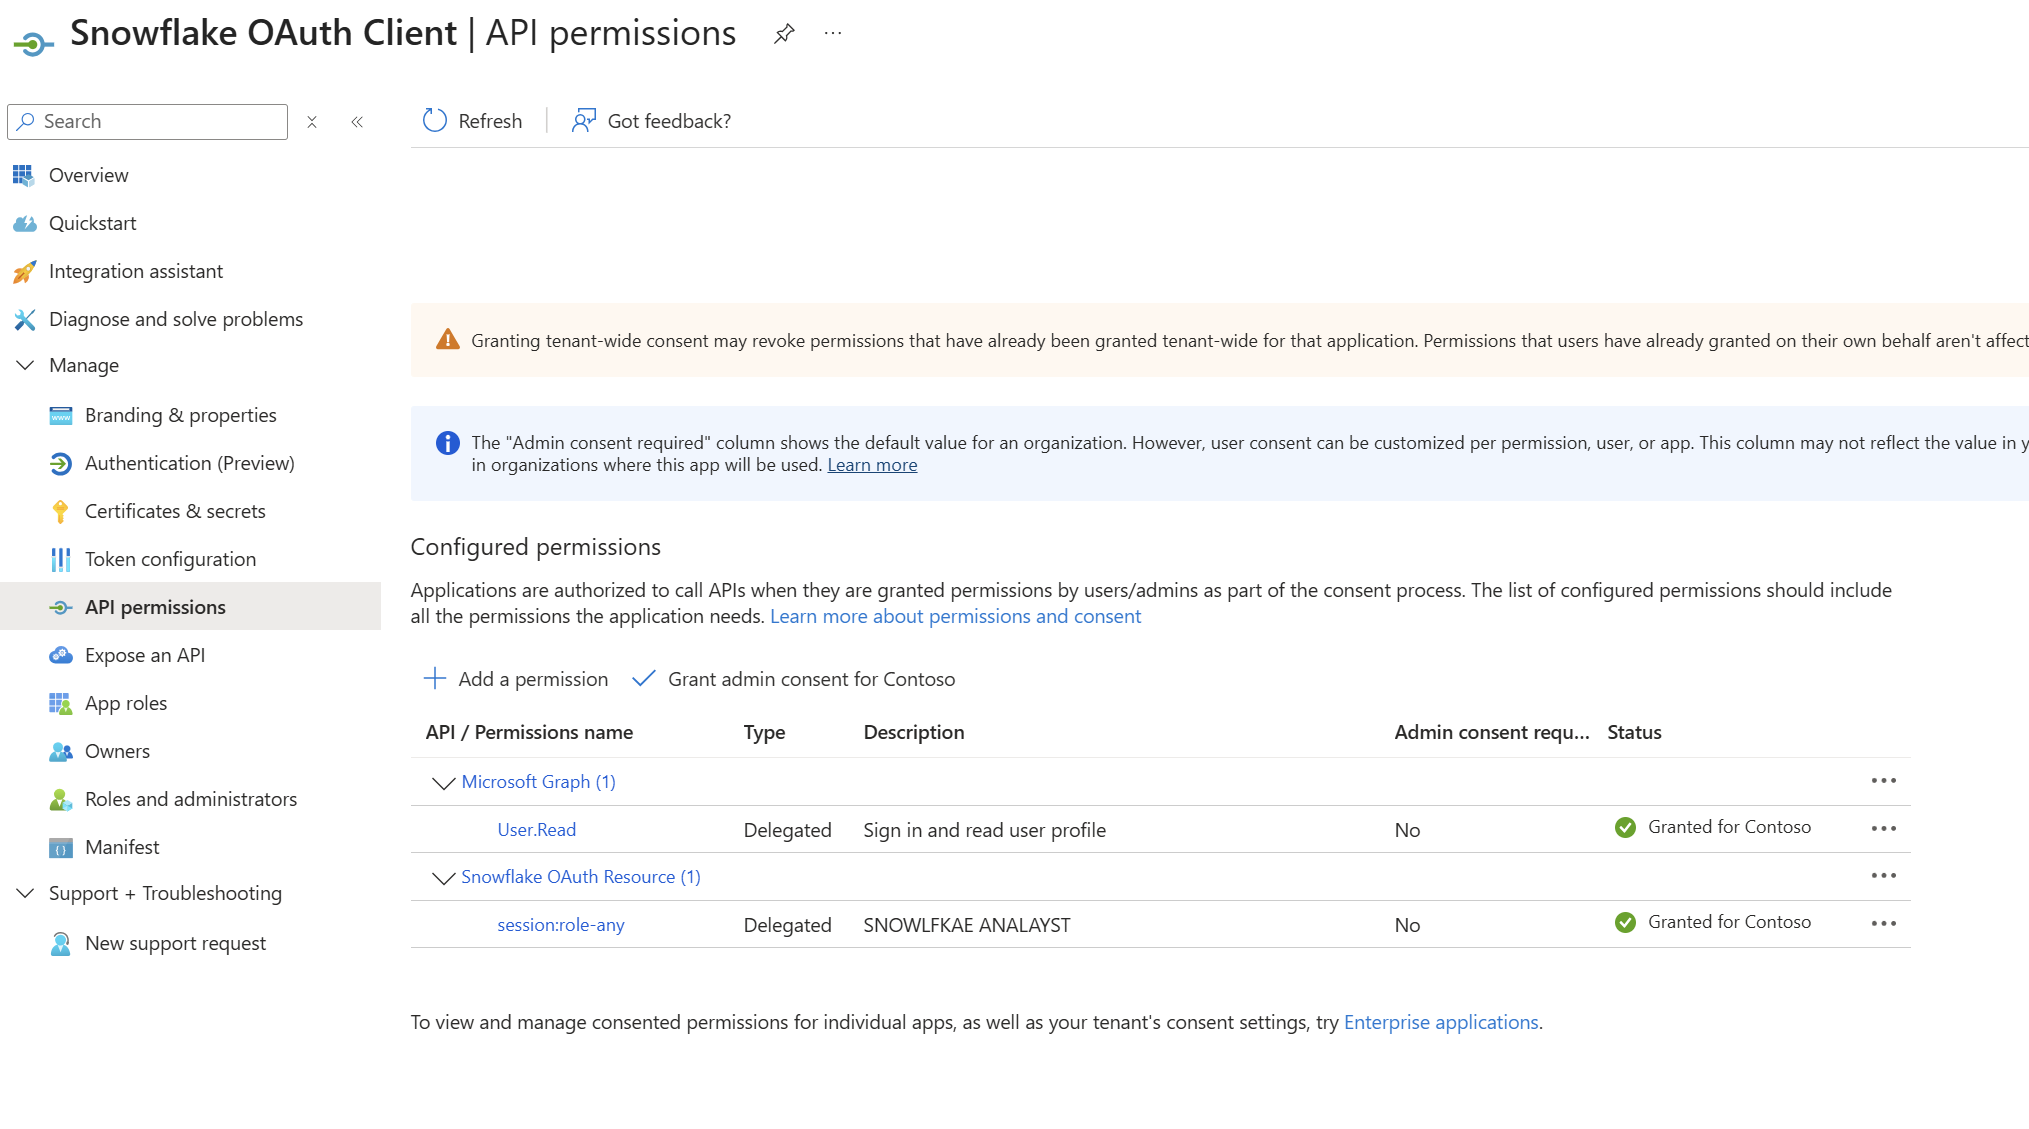Screen dimensions: 2029x1129
Task: Open the ellipsis menu for the Microsoft Graph group
Action: click(1884, 780)
